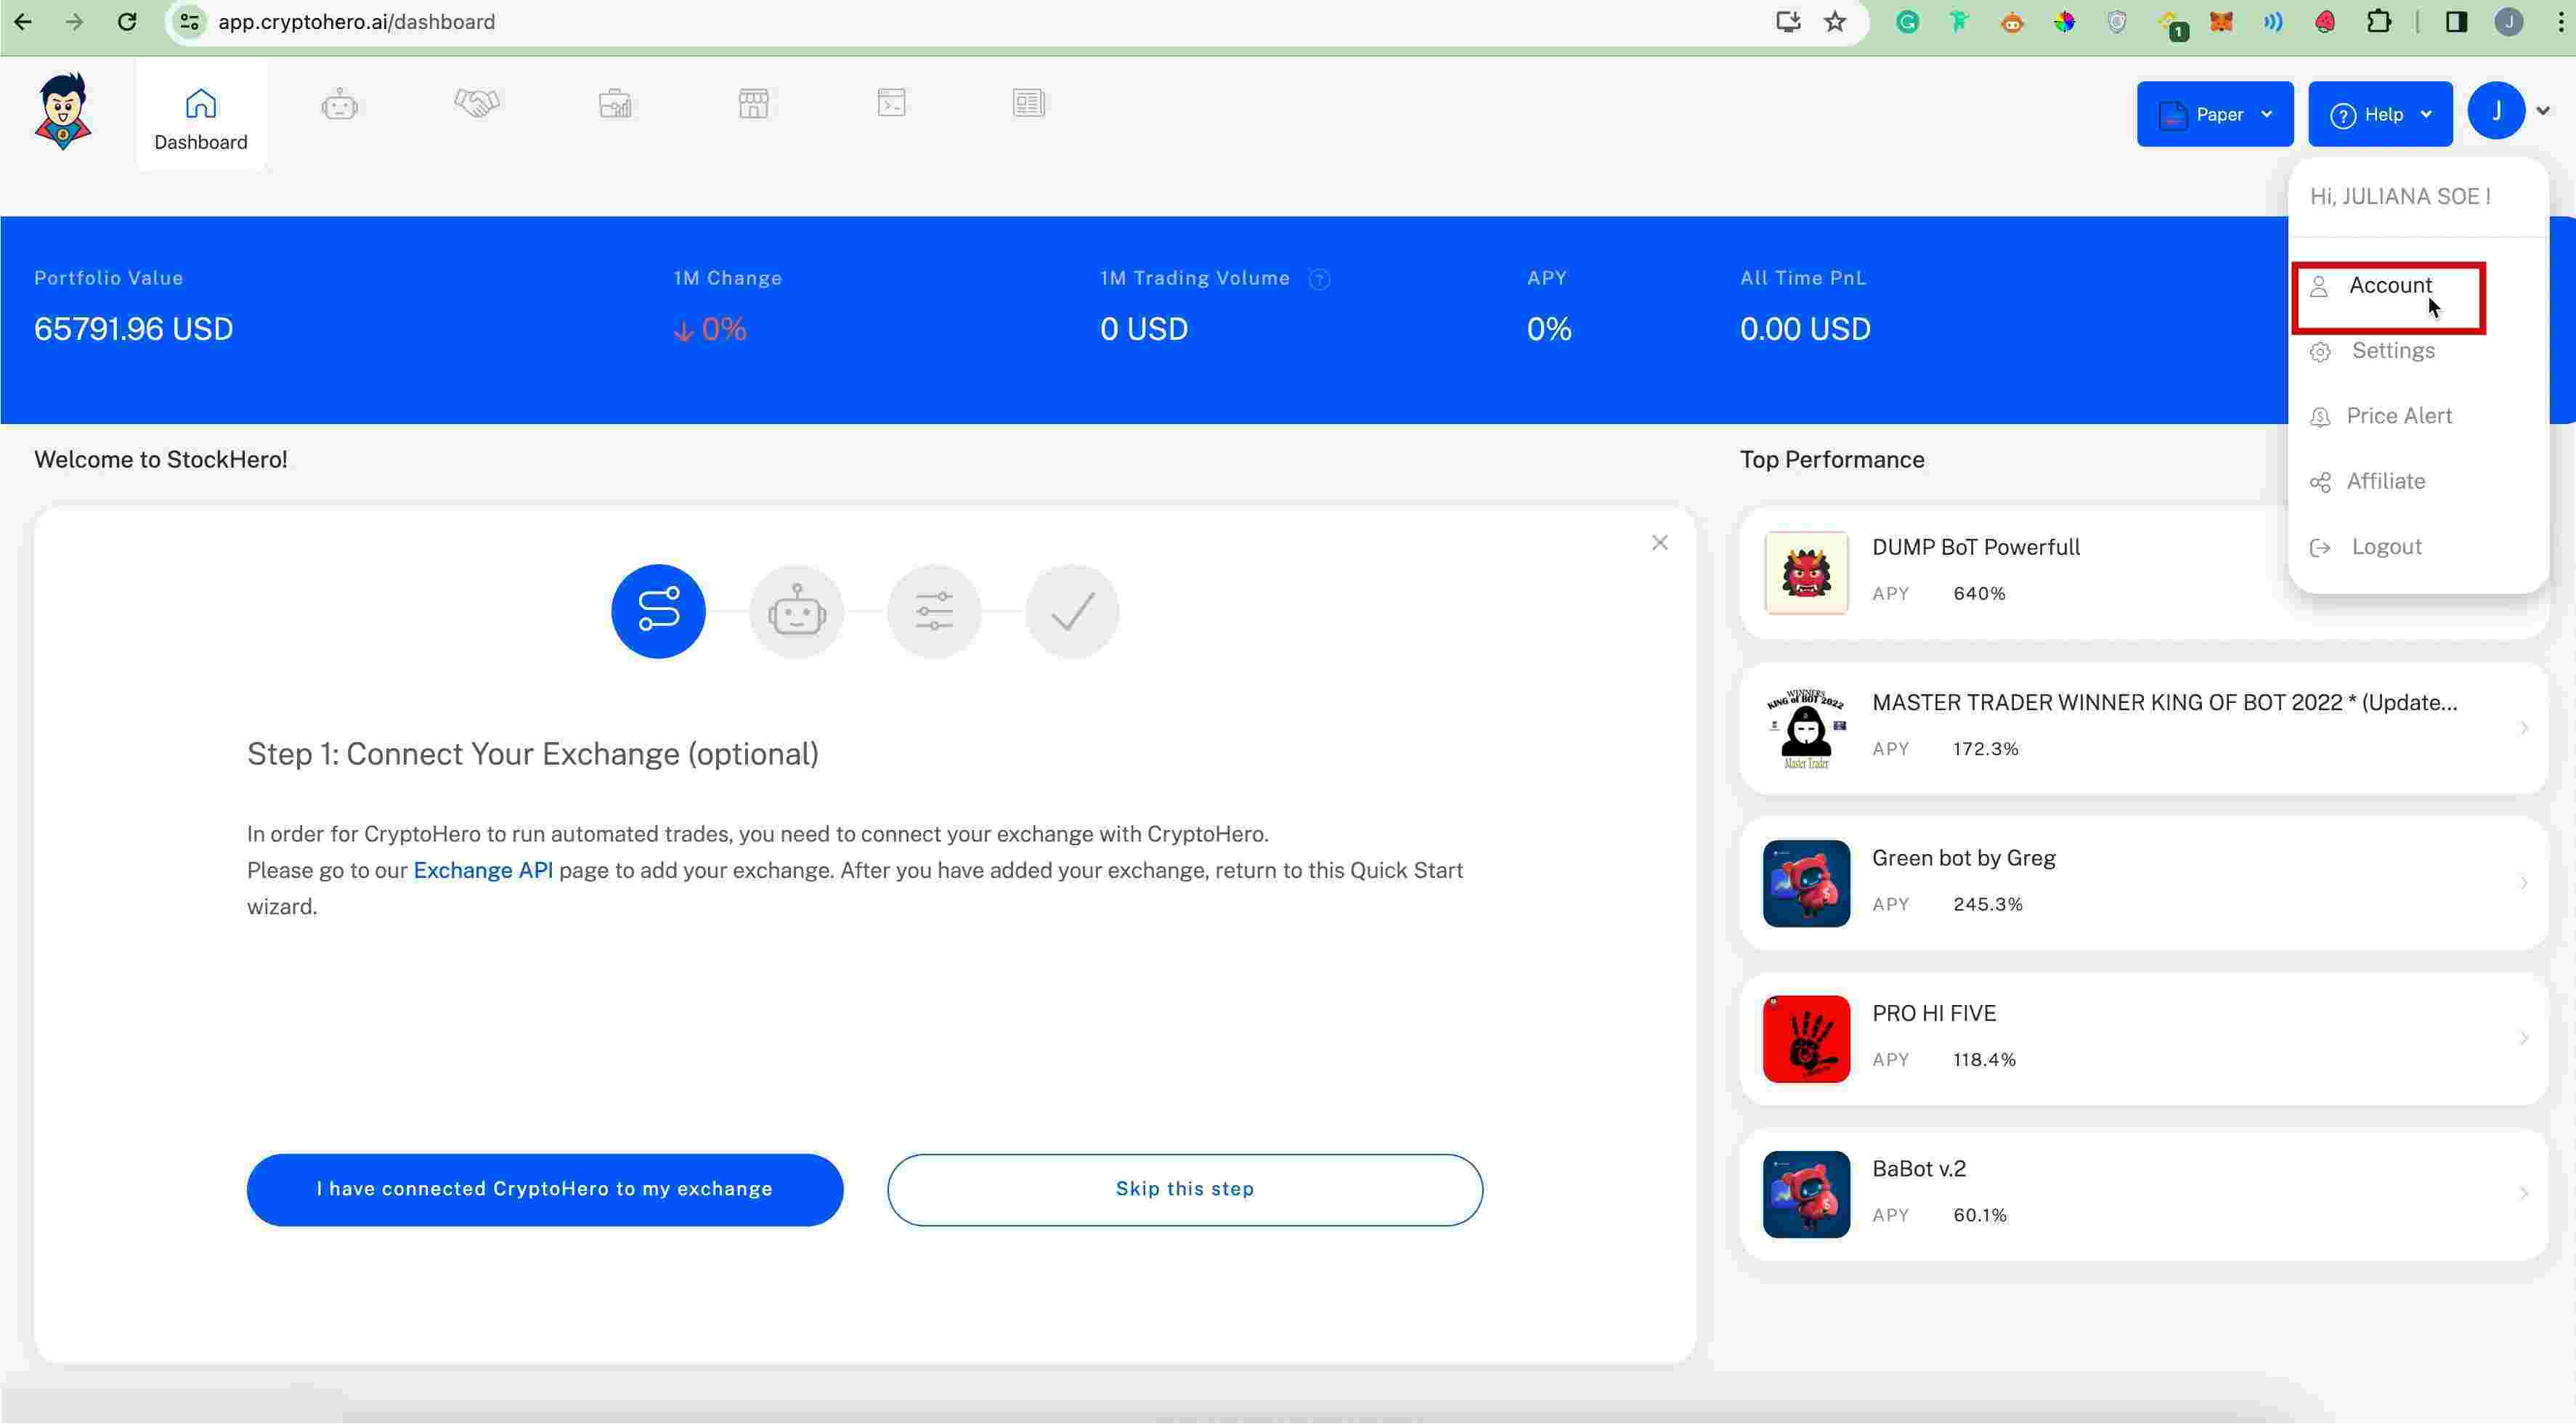The width and height of the screenshot is (2576, 1424).
Task: Click the 1M Trading Volume info icon
Action: point(1319,280)
